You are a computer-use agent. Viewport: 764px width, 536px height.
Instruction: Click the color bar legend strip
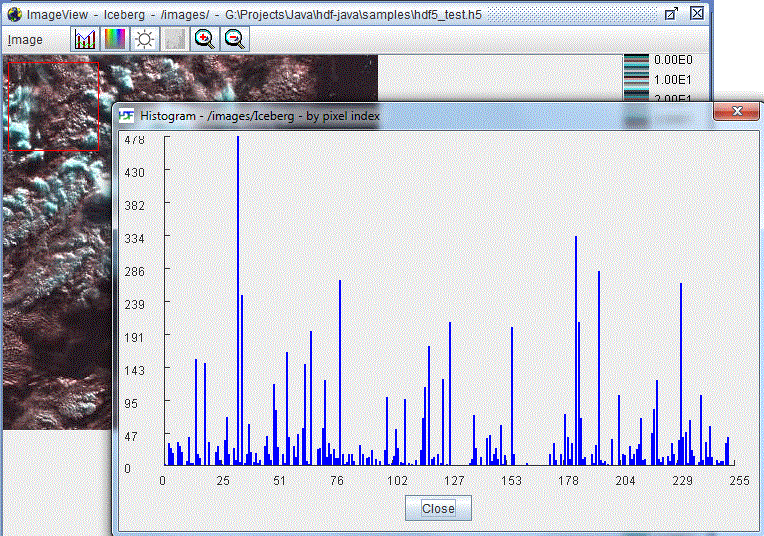click(636, 78)
